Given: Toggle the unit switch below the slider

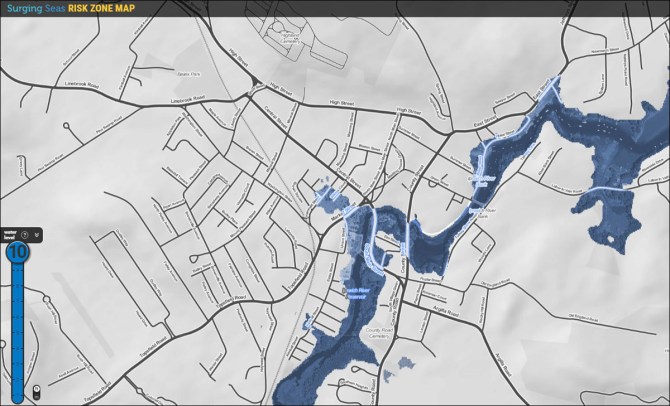Looking at the screenshot, I should pos(36,391).
